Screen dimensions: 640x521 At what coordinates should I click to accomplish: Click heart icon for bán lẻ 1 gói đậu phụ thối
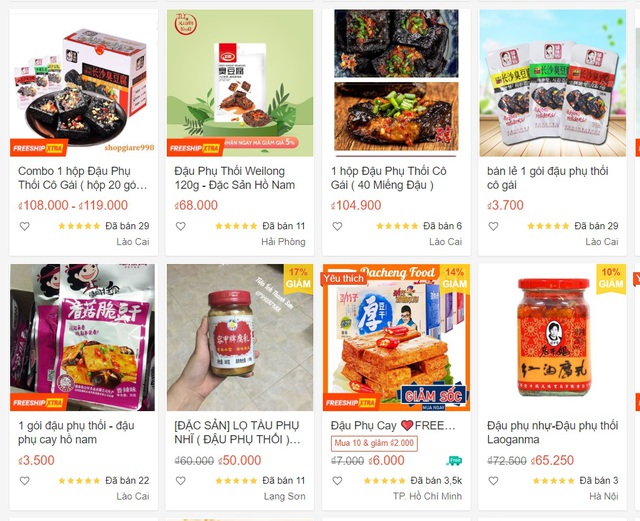(493, 226)
